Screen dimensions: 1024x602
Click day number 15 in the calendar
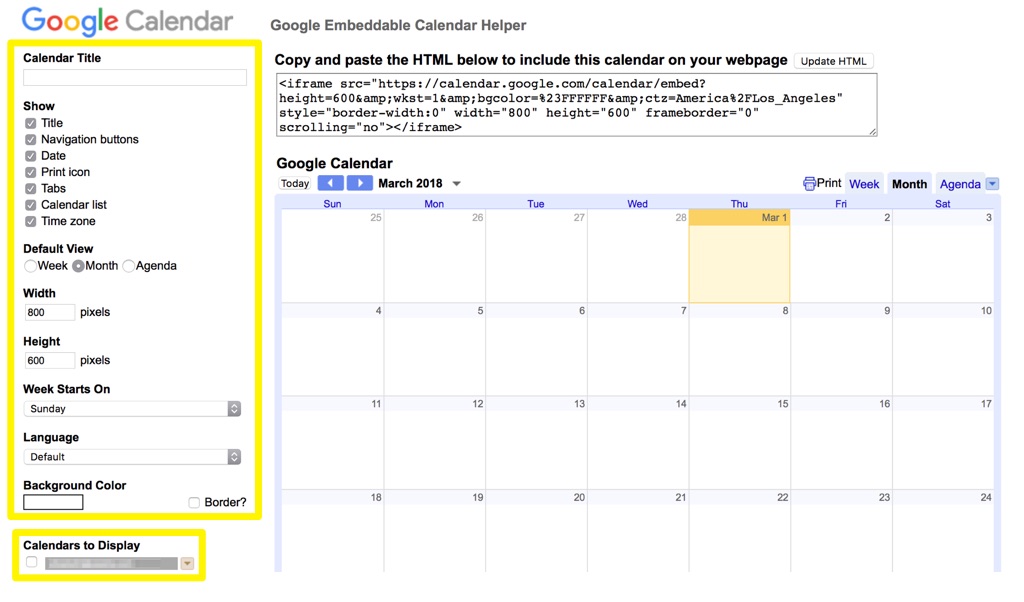pyautogui.click(x=782, y=404)
